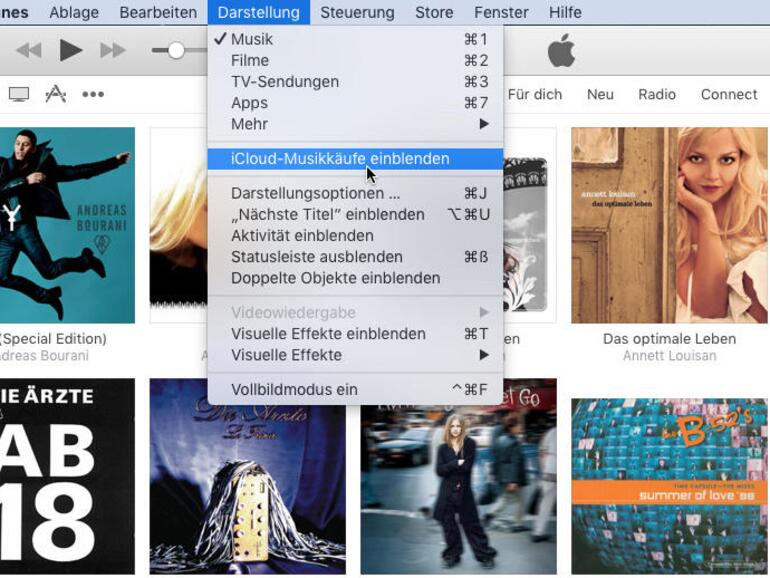Open the Für dich tab
This screenshot has height=578, width=770.
pos(534,94)
